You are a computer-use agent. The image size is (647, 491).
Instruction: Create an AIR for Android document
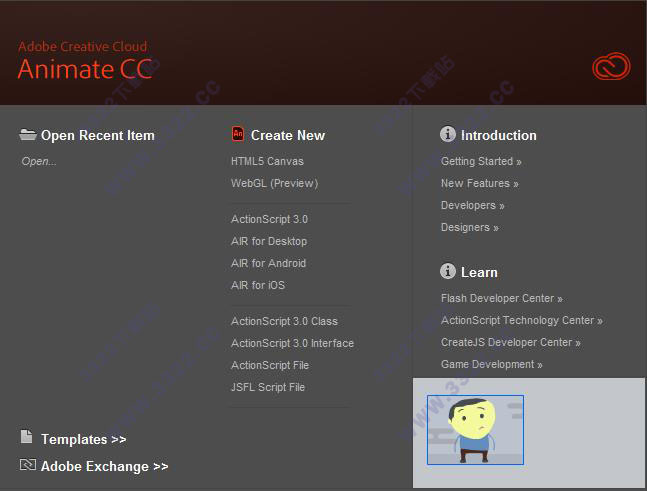pyautogui.click(x=269, y=263)
